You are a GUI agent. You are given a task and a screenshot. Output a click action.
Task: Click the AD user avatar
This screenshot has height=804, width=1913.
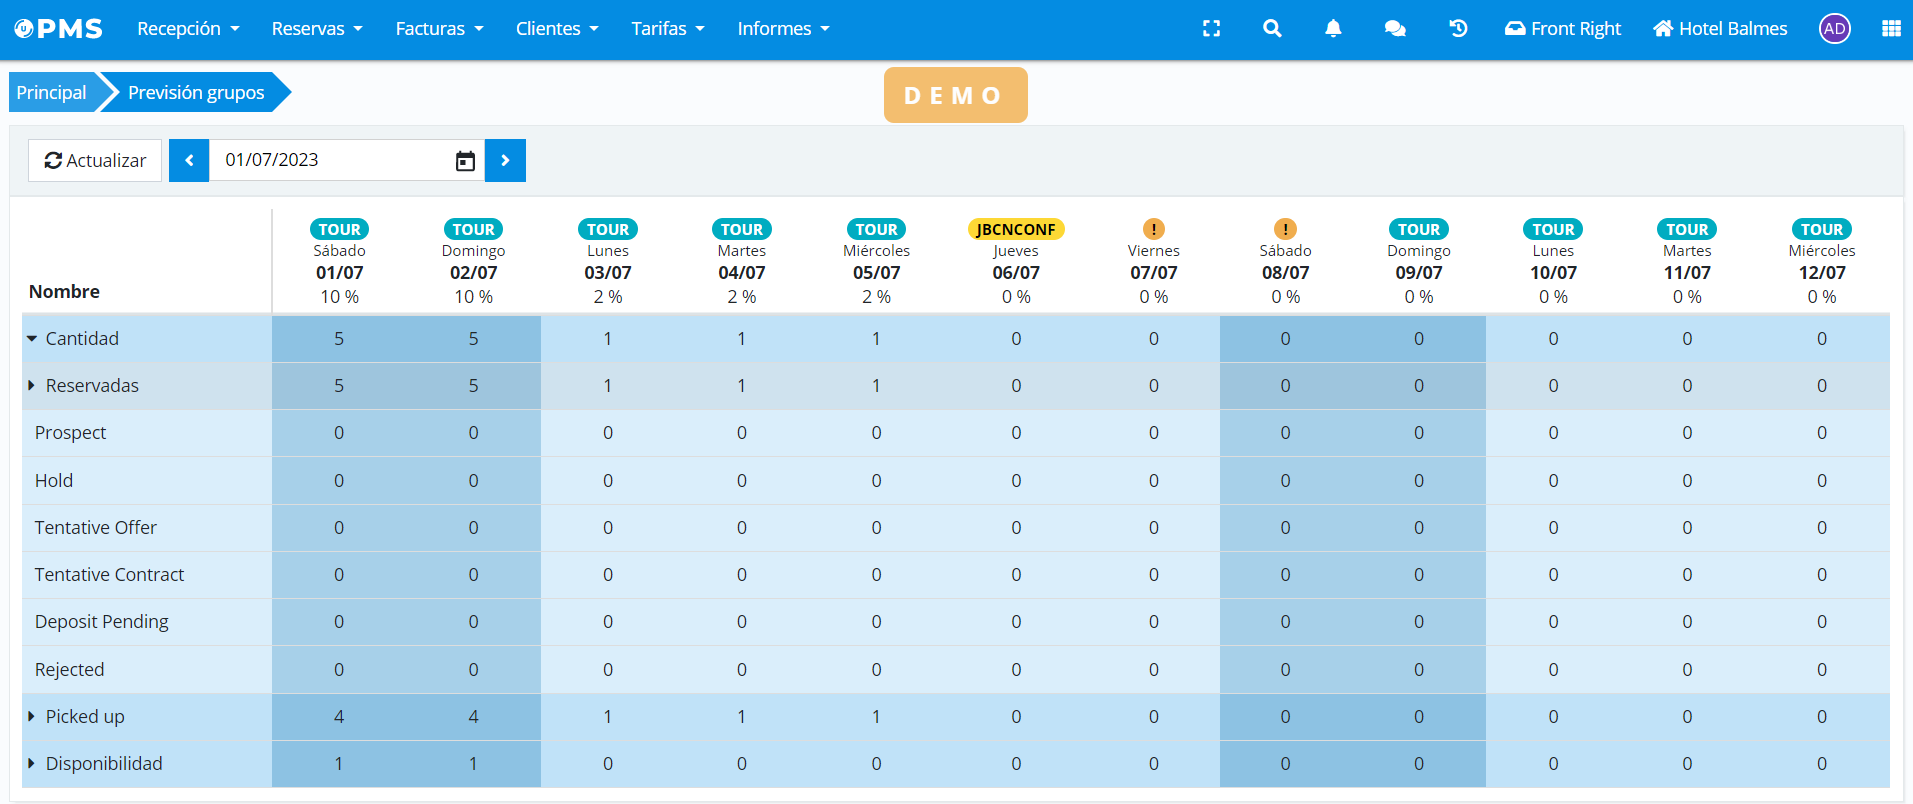pos(1834,29)
